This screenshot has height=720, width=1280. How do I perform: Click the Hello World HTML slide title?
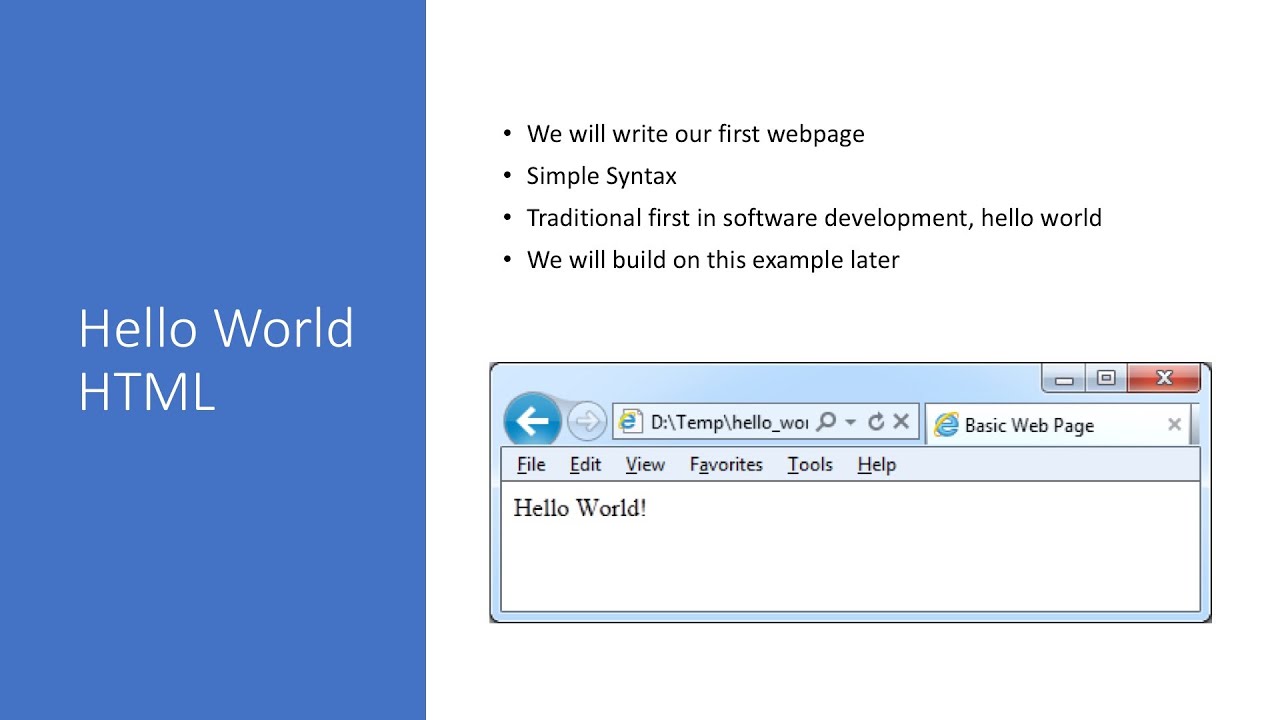click(216, 359)
